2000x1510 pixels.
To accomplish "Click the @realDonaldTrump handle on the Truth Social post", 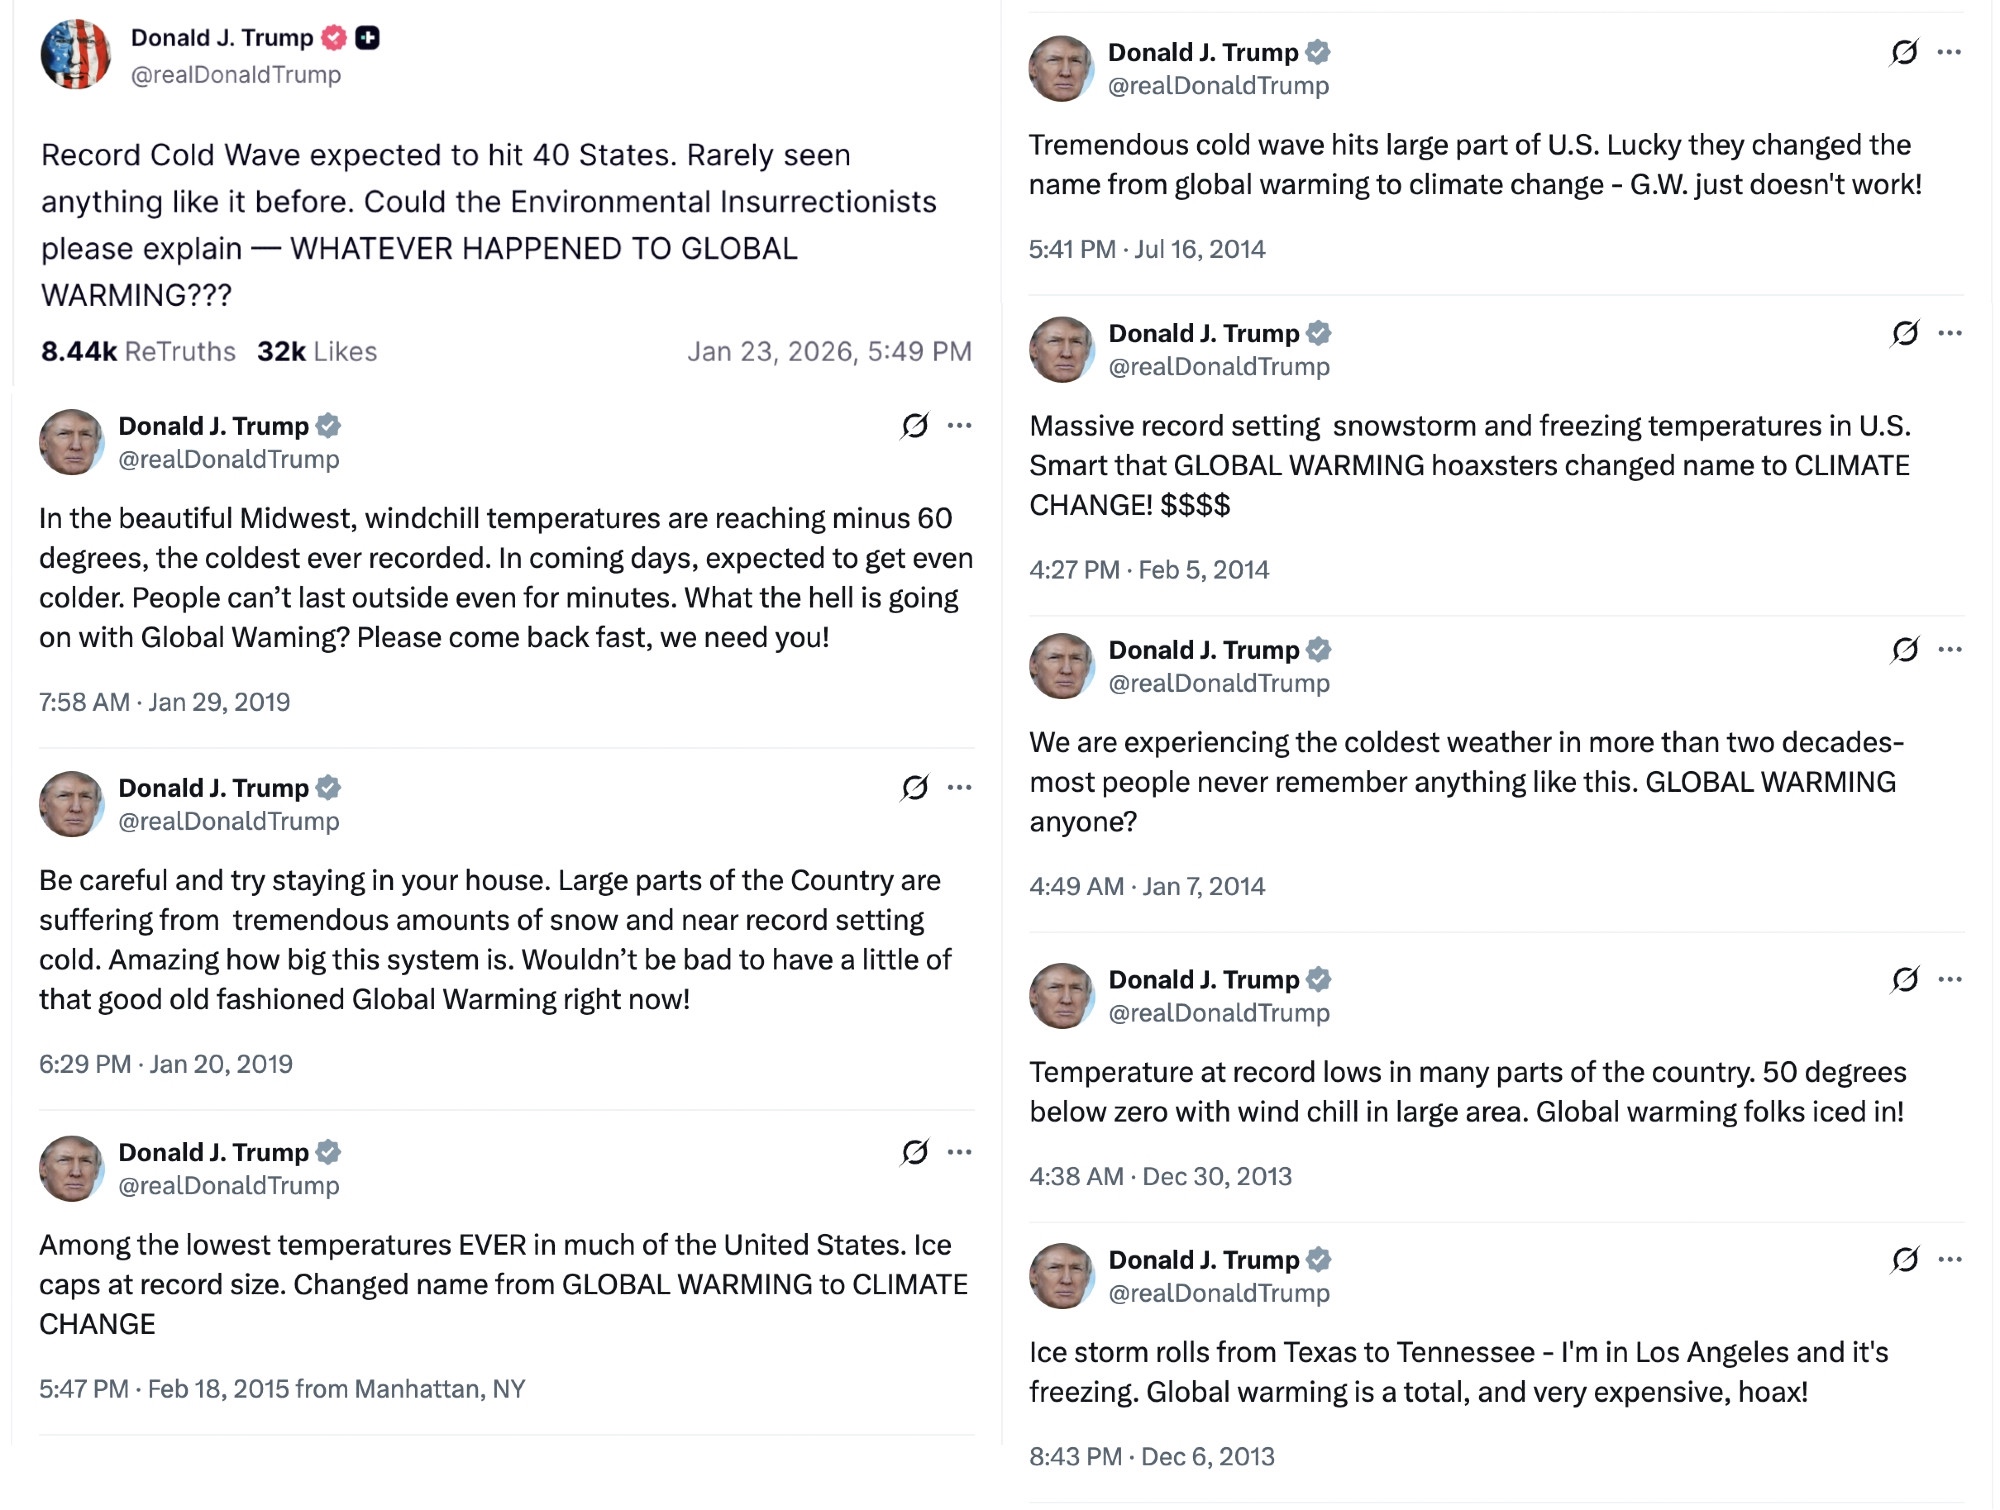I will pos(236,75).
